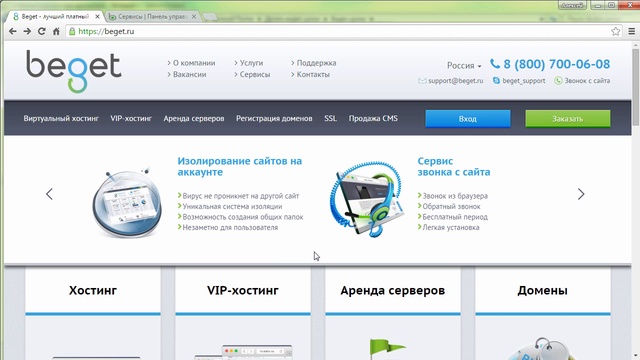Open the VIP-хостинг card heading
640x360 pixels.
point(243,291)
